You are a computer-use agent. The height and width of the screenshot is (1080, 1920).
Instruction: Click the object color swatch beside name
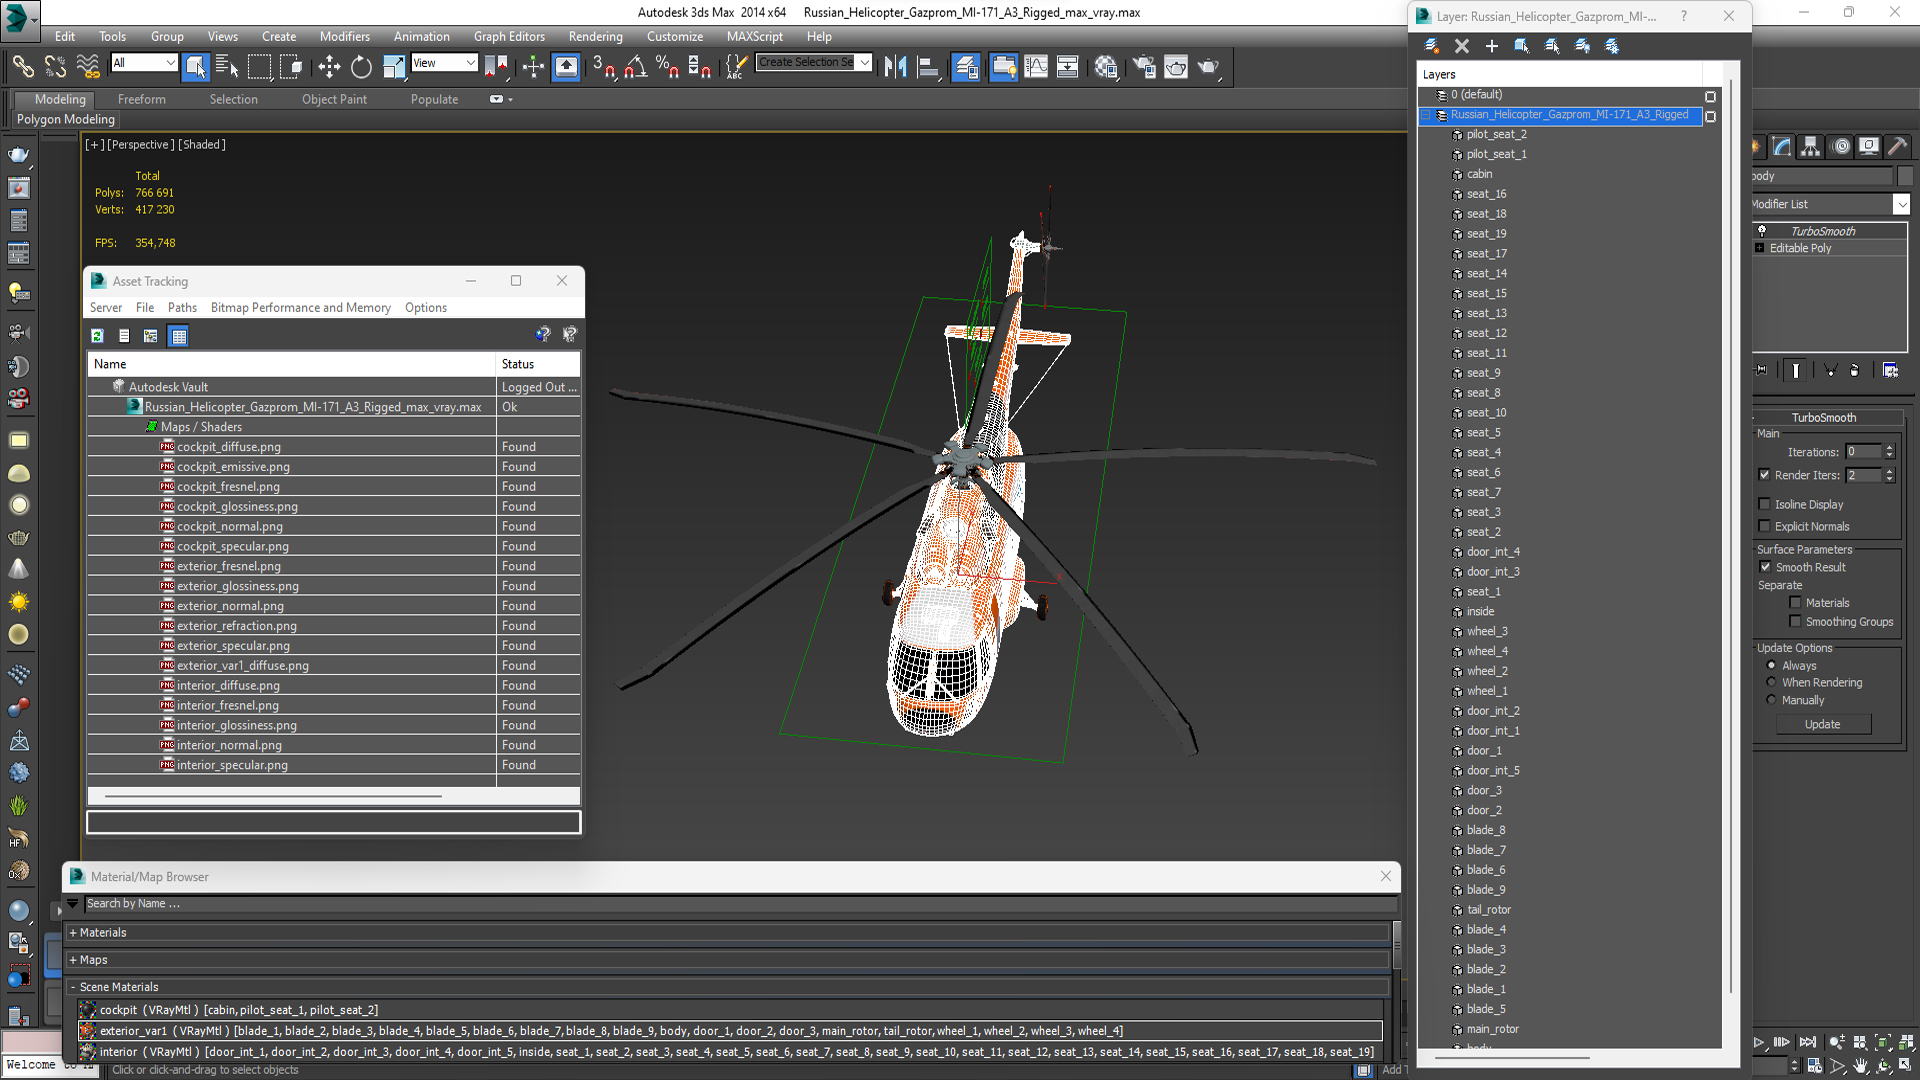pos(1904,176)
